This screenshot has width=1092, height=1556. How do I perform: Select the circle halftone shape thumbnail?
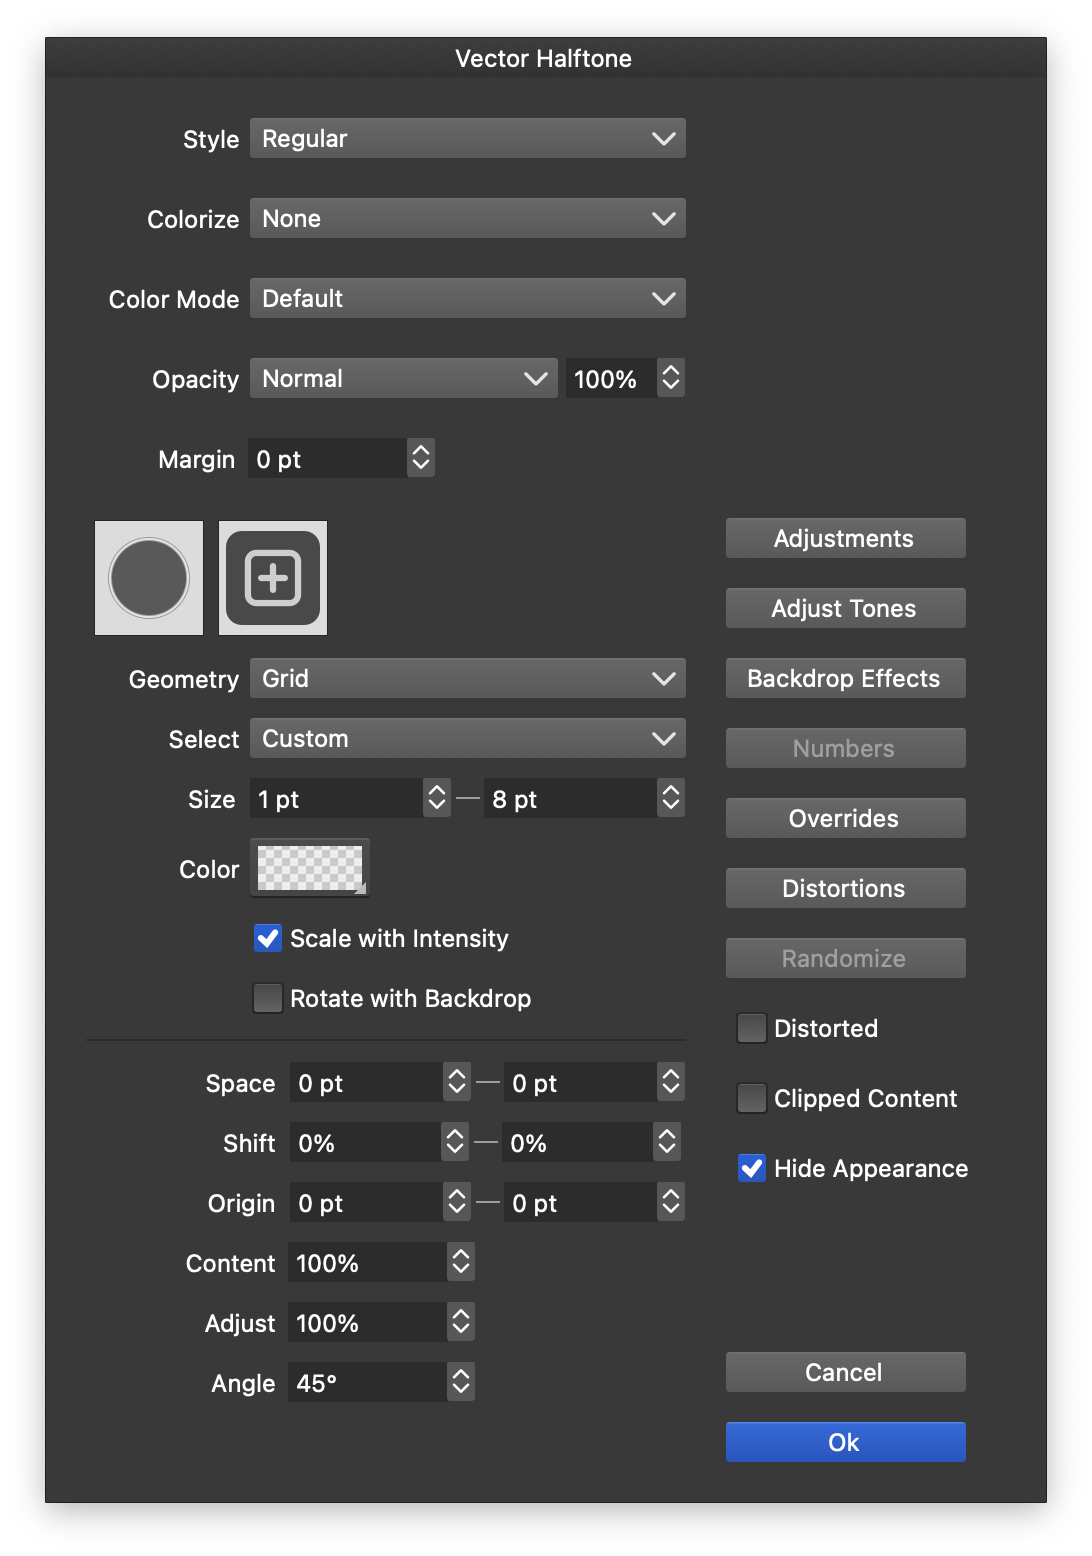click(149, 578)
